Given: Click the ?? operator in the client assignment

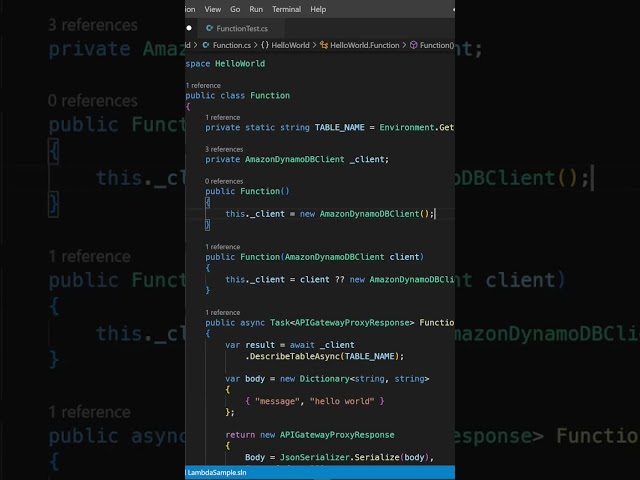Looking at the screenshot, I should [340, 280].
